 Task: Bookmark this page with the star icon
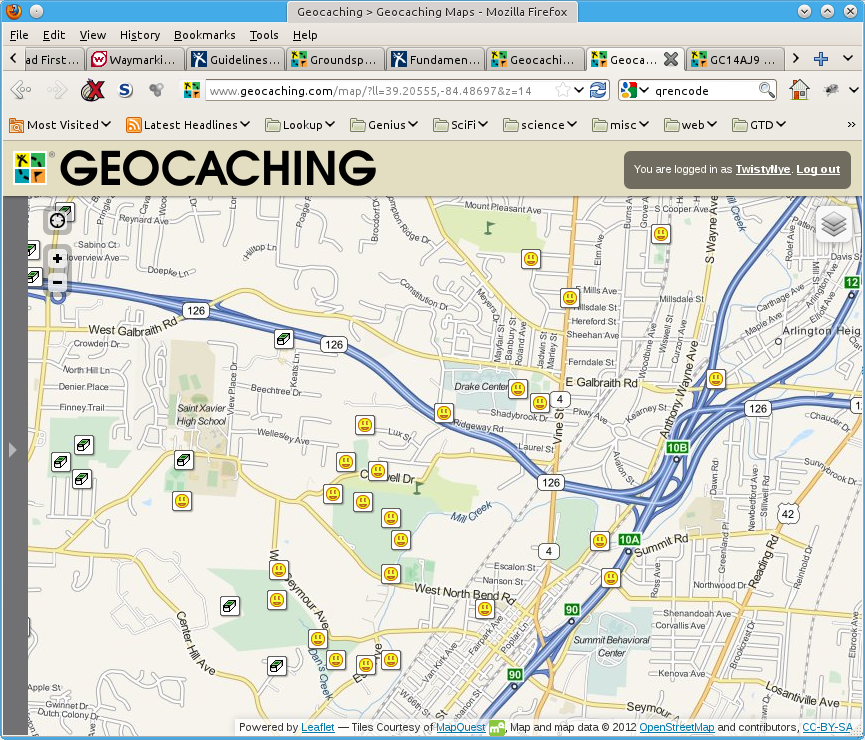coord(562,90)
